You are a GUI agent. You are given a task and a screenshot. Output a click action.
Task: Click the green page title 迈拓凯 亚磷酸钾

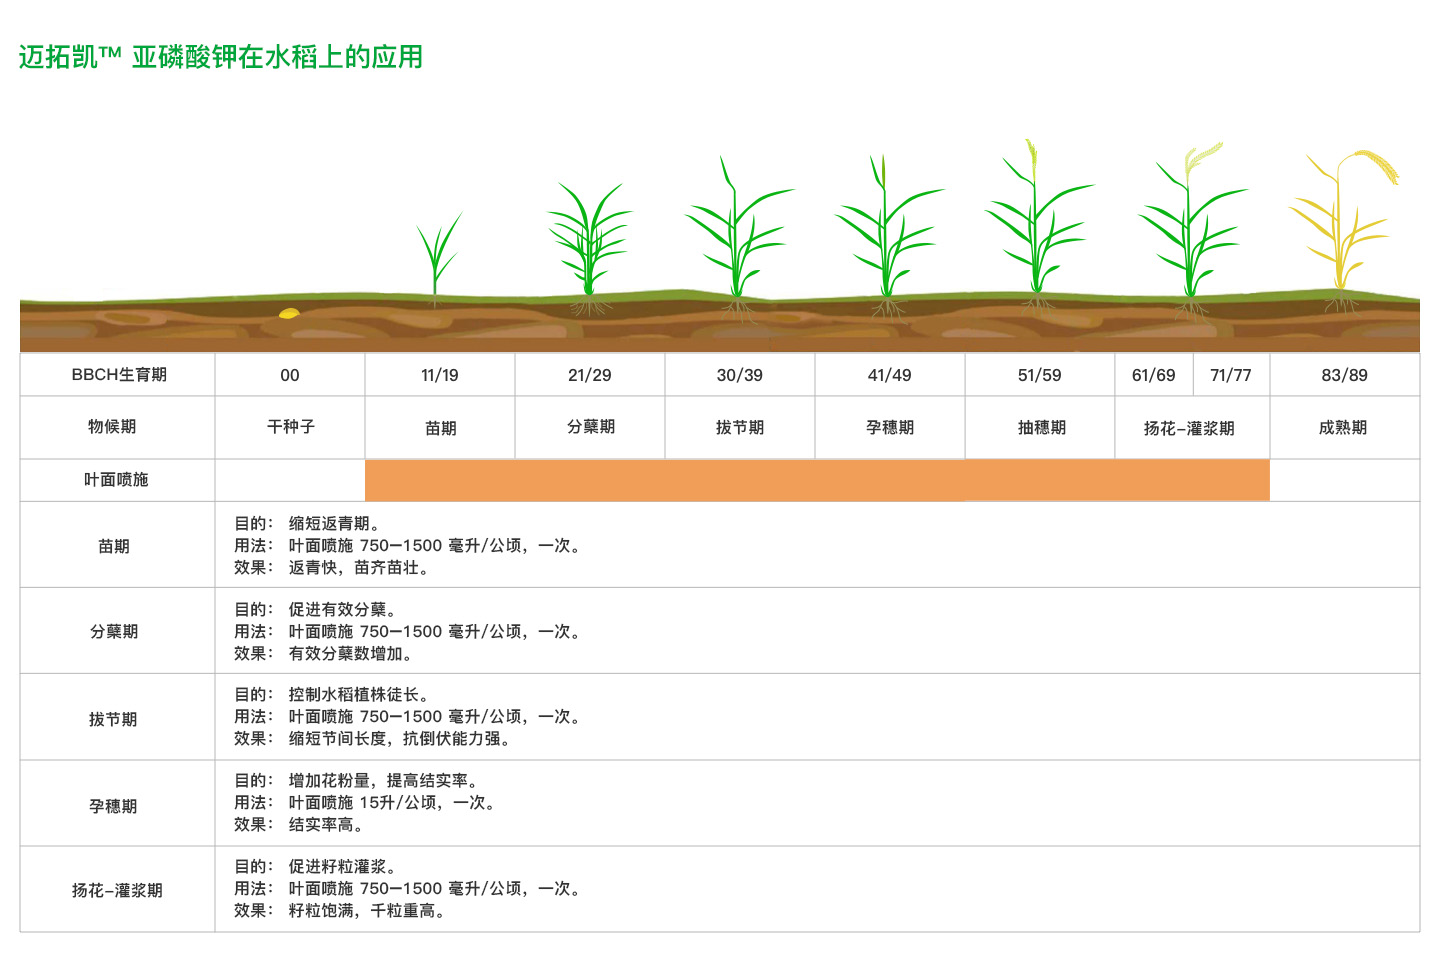221,57
